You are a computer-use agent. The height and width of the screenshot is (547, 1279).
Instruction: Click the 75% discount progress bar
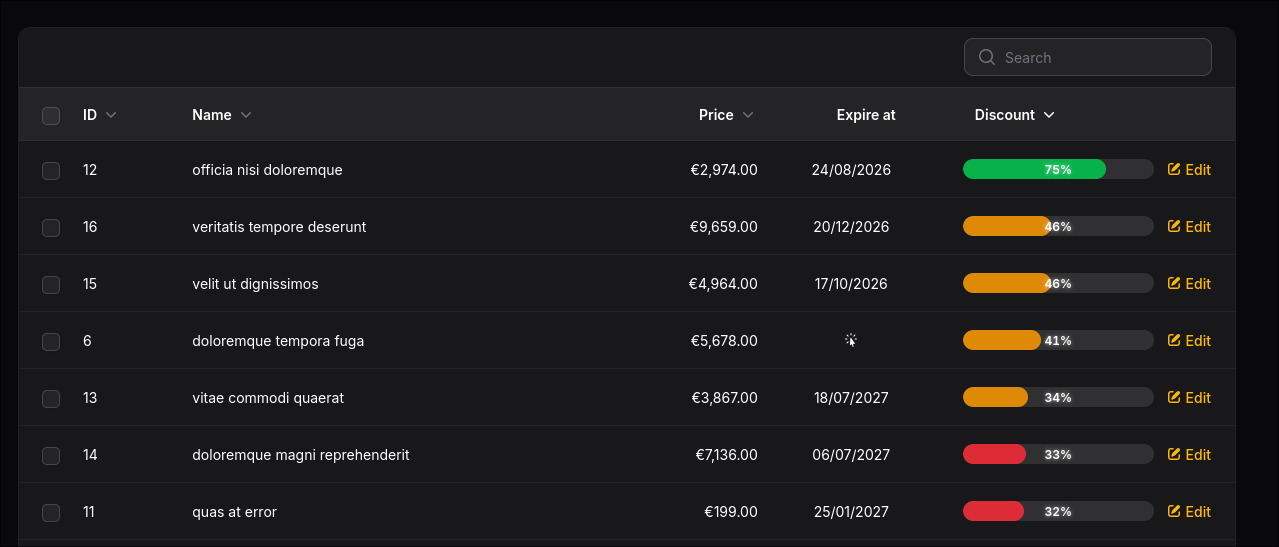[1058, 170]
